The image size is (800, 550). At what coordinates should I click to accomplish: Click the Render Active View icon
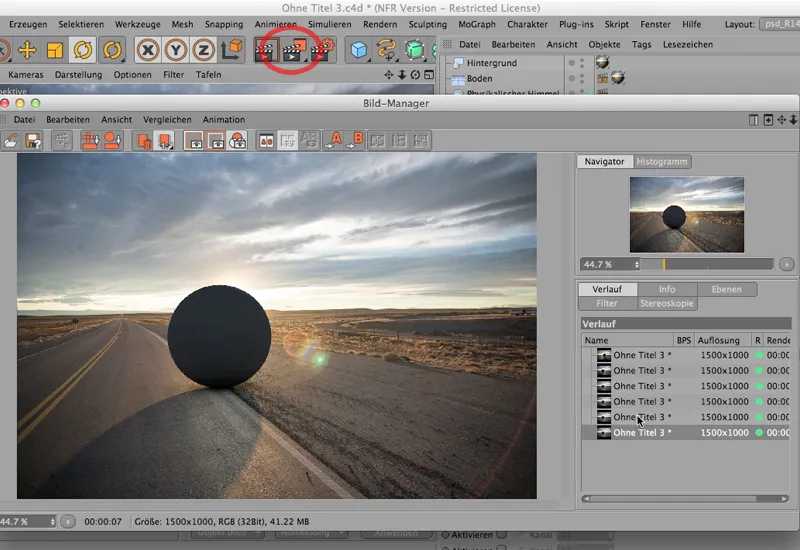point(265,48)
